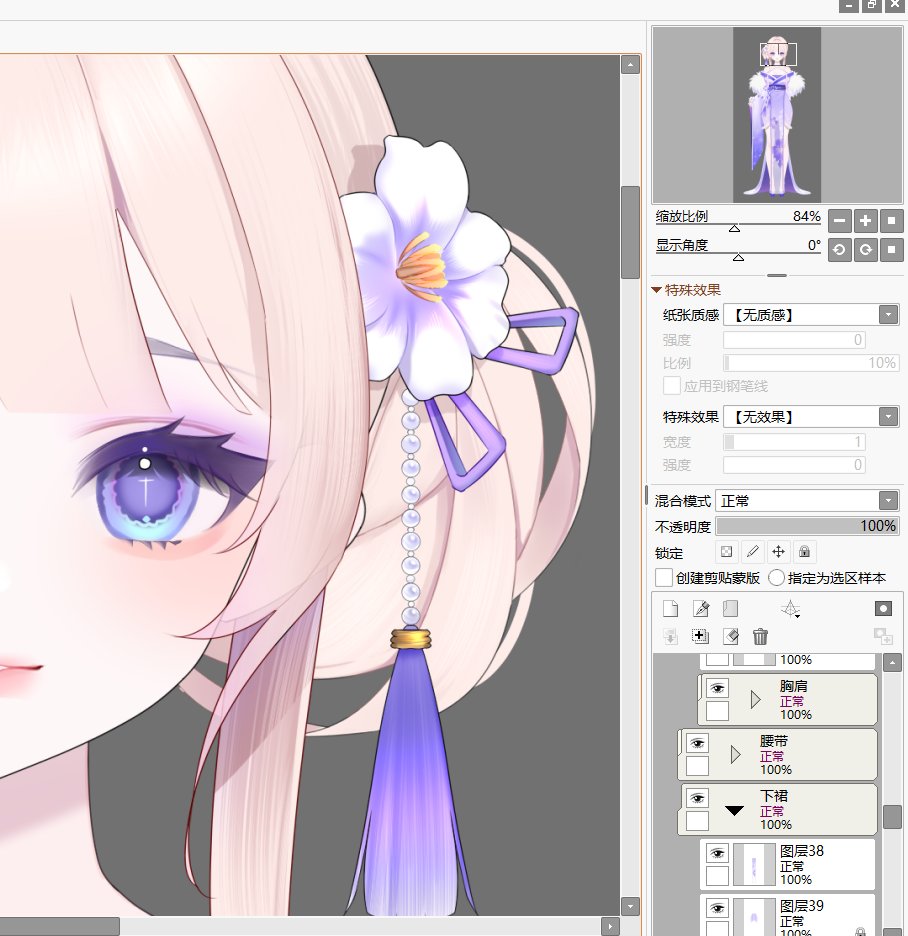Screen dimensions: 908x936
Task: Zoom in with plus button next to 缩放比例
Action: point(866,221)
